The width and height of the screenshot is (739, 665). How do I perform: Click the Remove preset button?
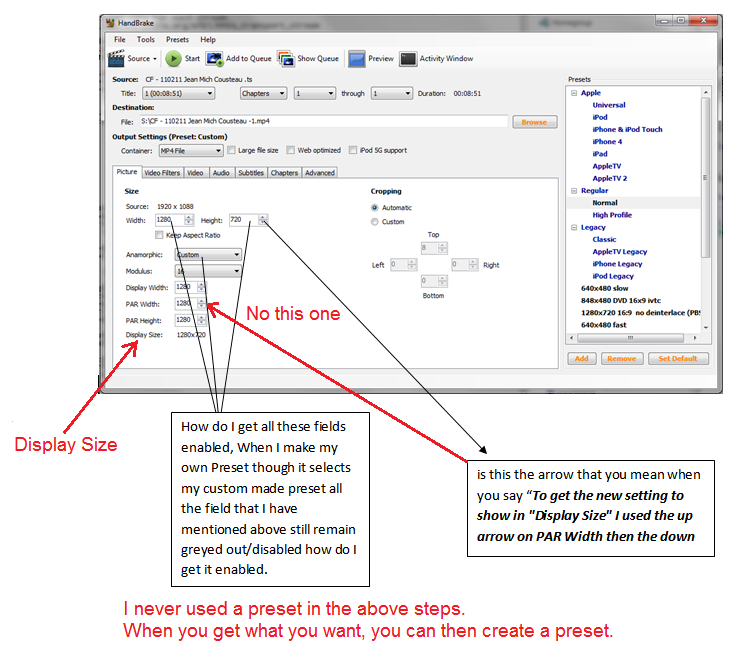tap(622, 358)
